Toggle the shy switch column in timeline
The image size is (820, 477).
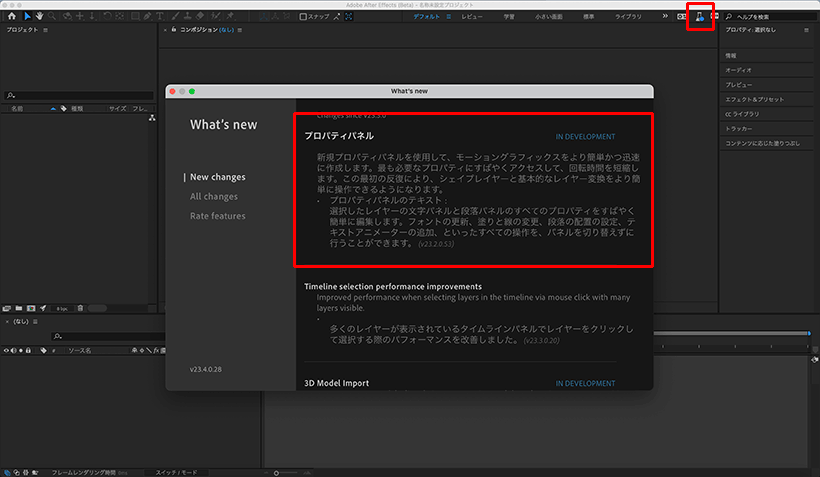point(134,350)
